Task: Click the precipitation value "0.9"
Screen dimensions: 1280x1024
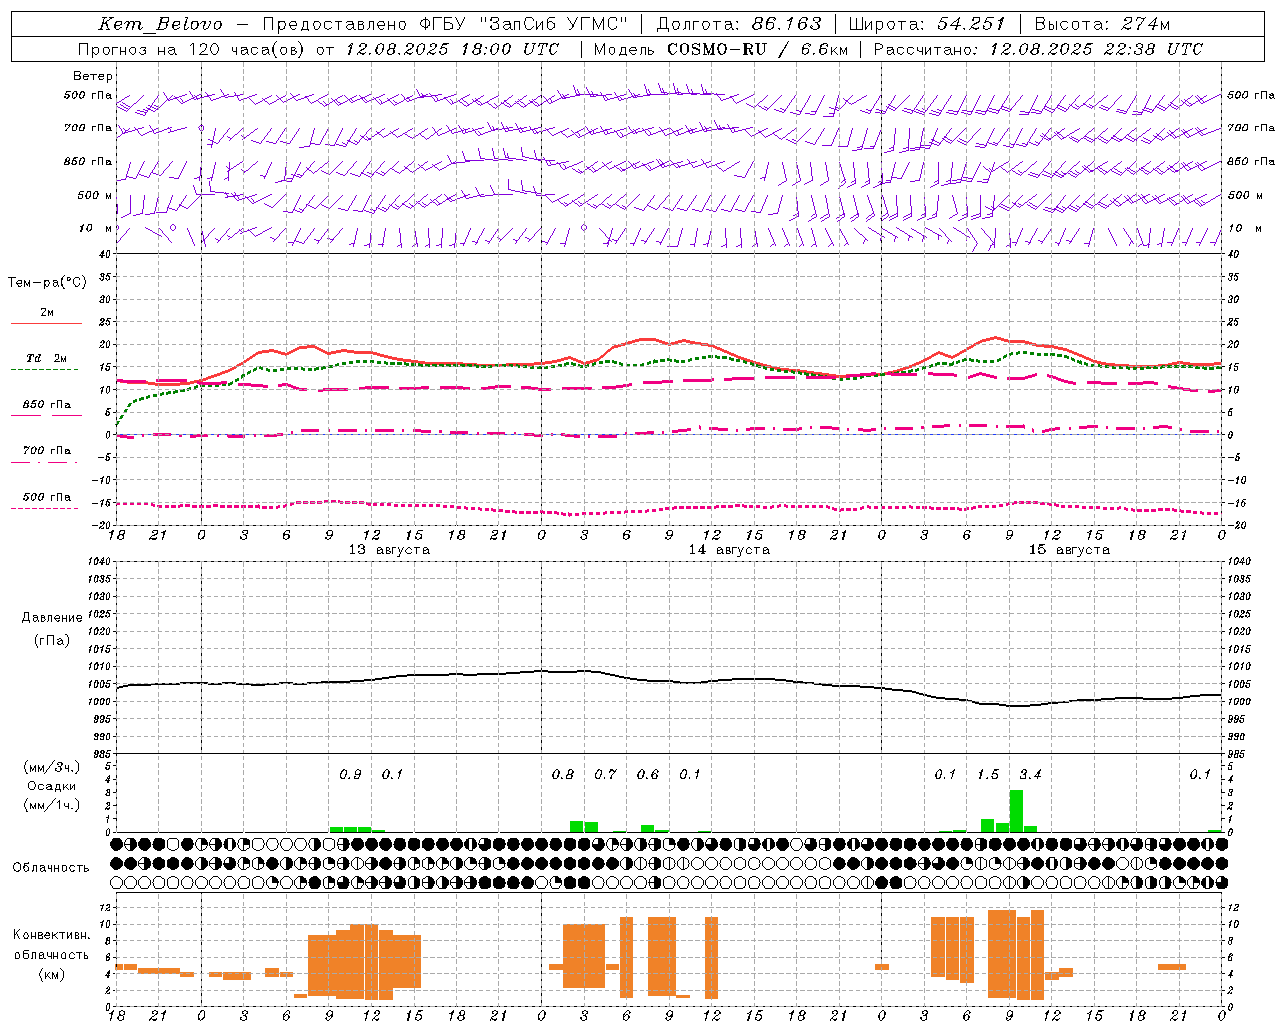Action: pyautogui.click(x=351, y=774)
